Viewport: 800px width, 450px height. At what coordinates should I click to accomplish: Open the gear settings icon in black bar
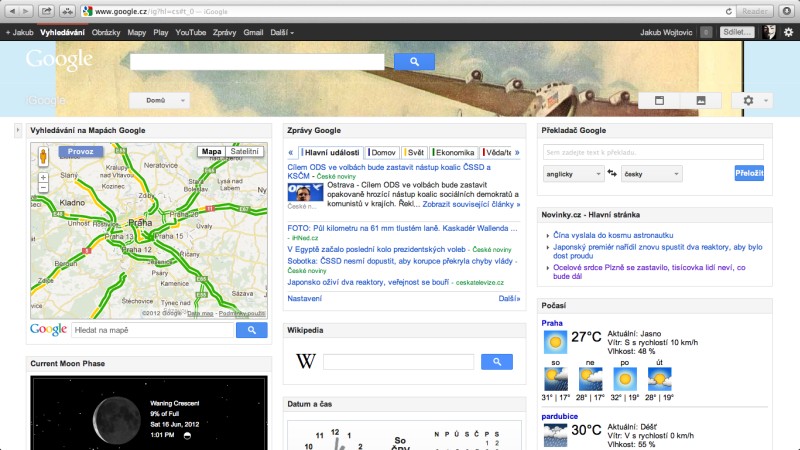pos(788,32)
